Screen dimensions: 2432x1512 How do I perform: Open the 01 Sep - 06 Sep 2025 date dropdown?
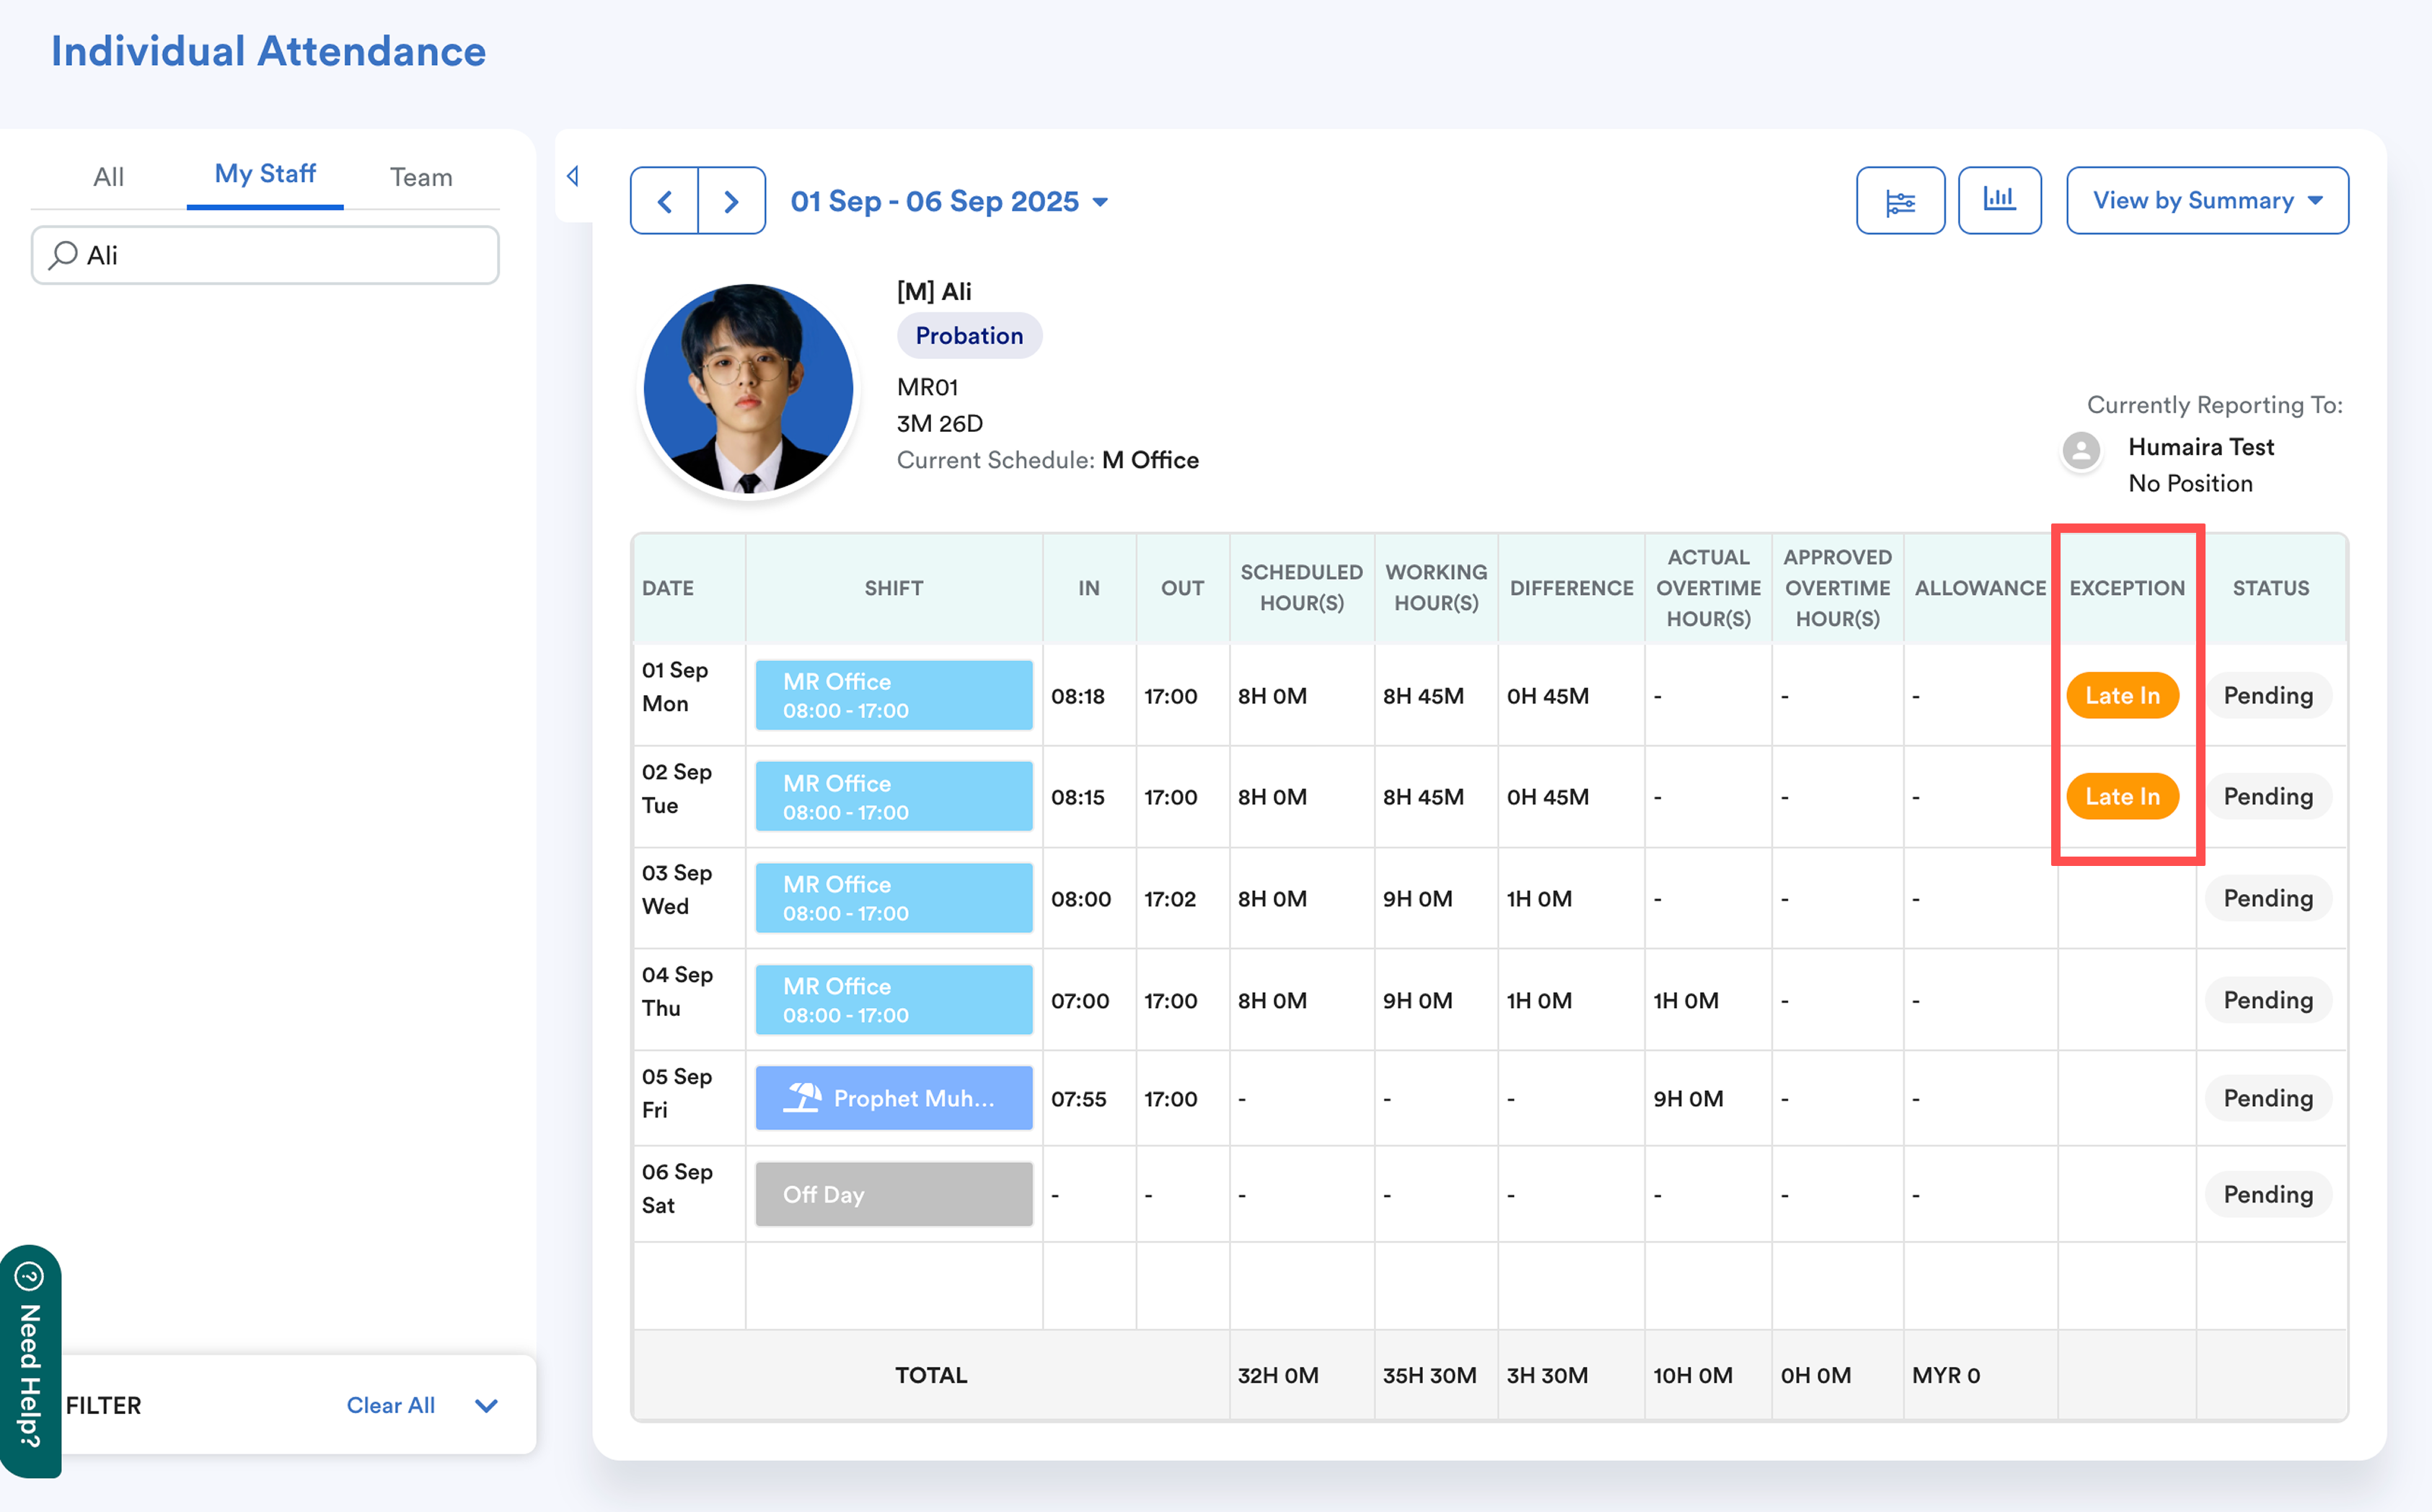tap(948, 201)
